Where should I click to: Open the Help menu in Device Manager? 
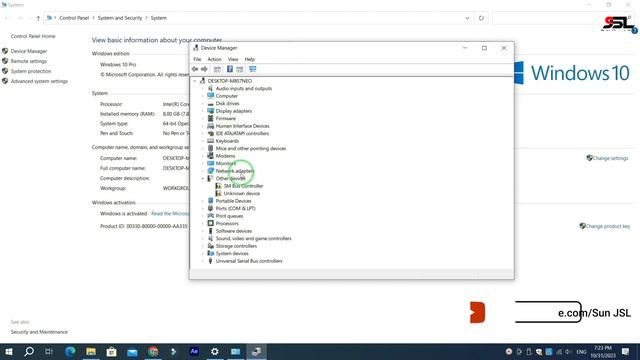point(250,59)
